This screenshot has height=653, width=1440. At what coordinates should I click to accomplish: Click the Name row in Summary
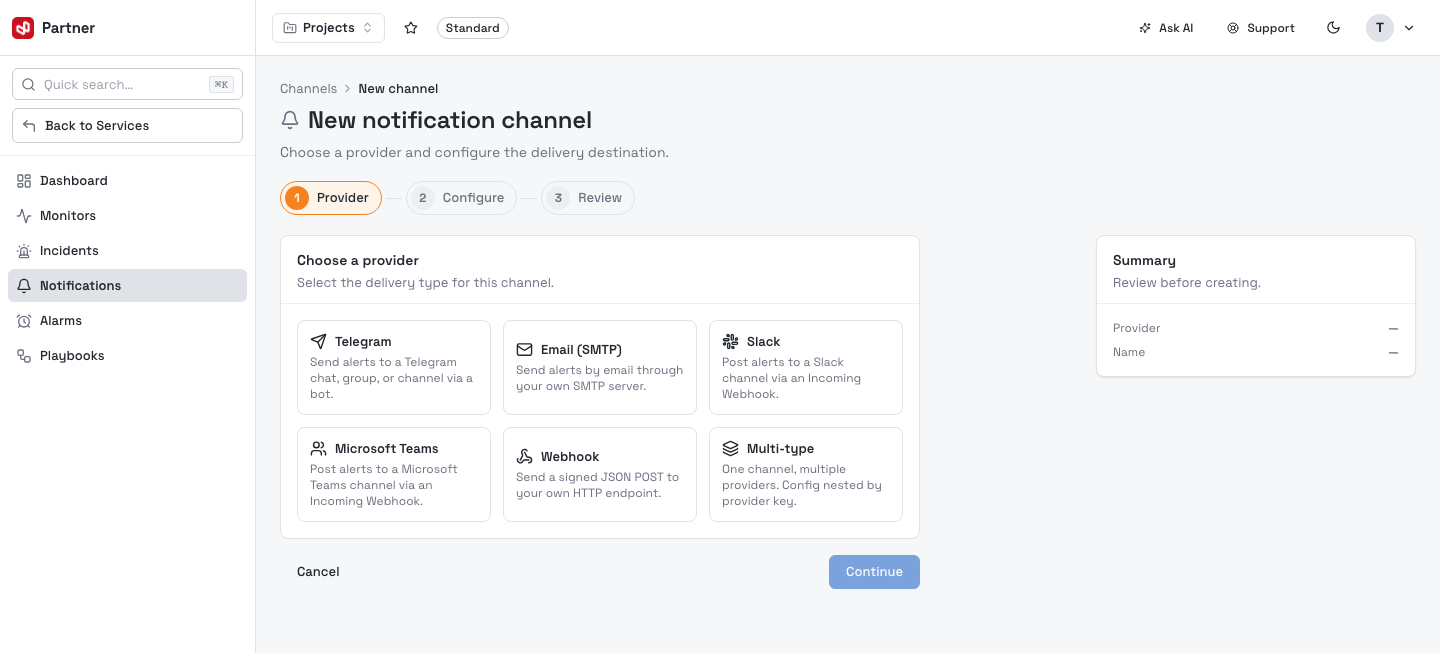1256,352
